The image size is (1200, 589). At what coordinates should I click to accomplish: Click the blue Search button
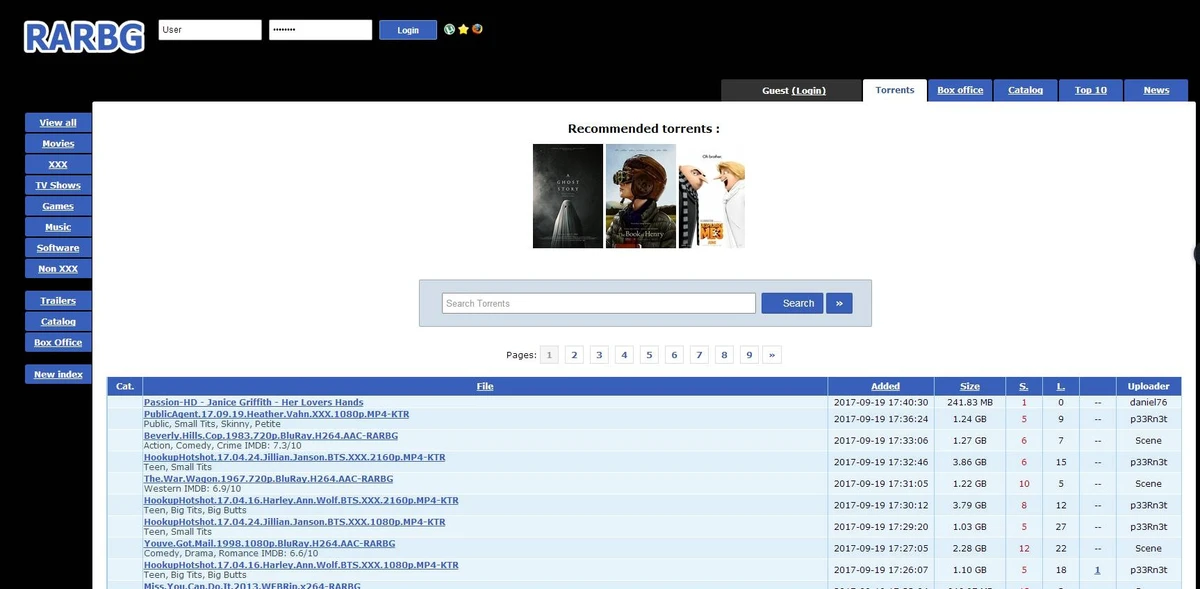[791, 303]
